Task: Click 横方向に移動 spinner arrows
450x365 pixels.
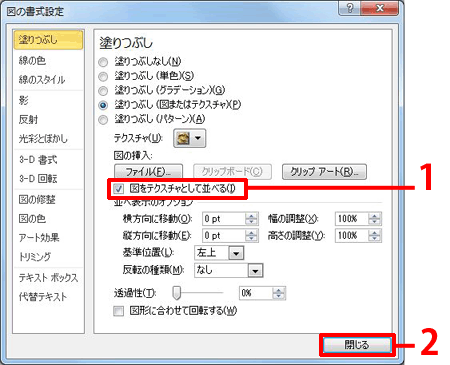Action: pos(252,219)
